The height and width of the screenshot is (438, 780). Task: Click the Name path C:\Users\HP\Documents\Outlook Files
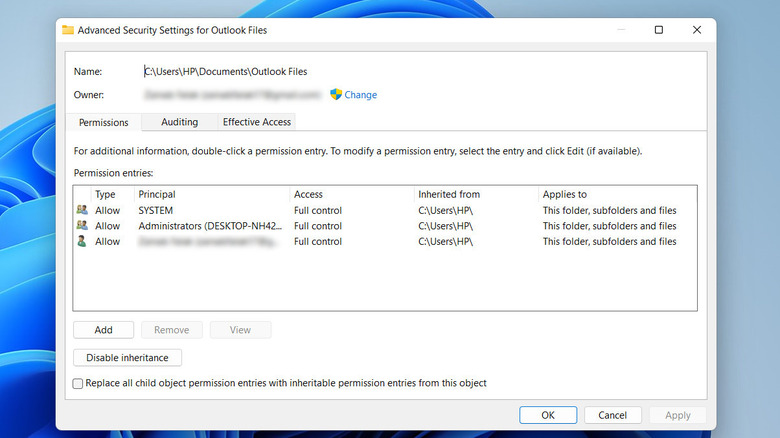225,71
